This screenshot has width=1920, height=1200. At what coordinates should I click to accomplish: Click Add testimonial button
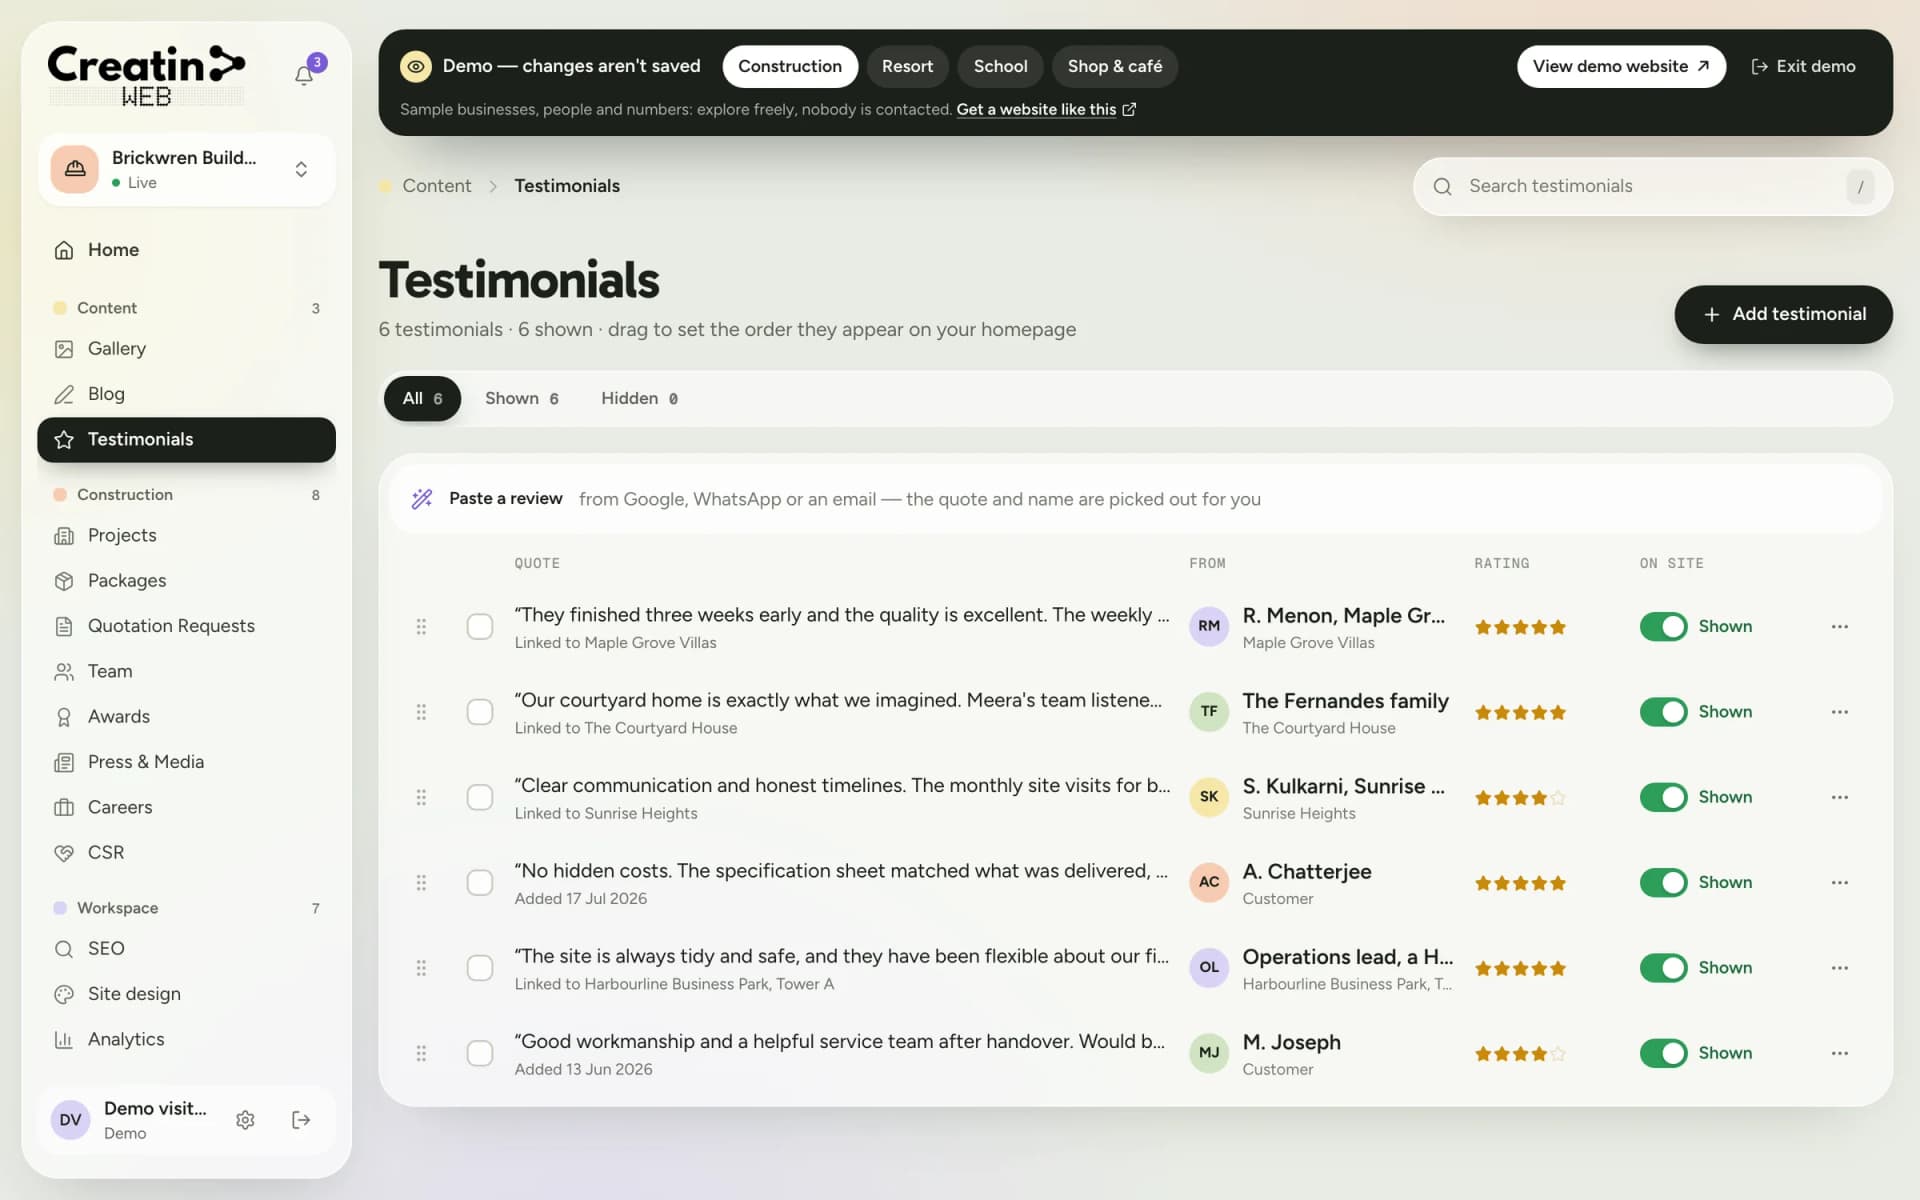tap(1783, 314)
